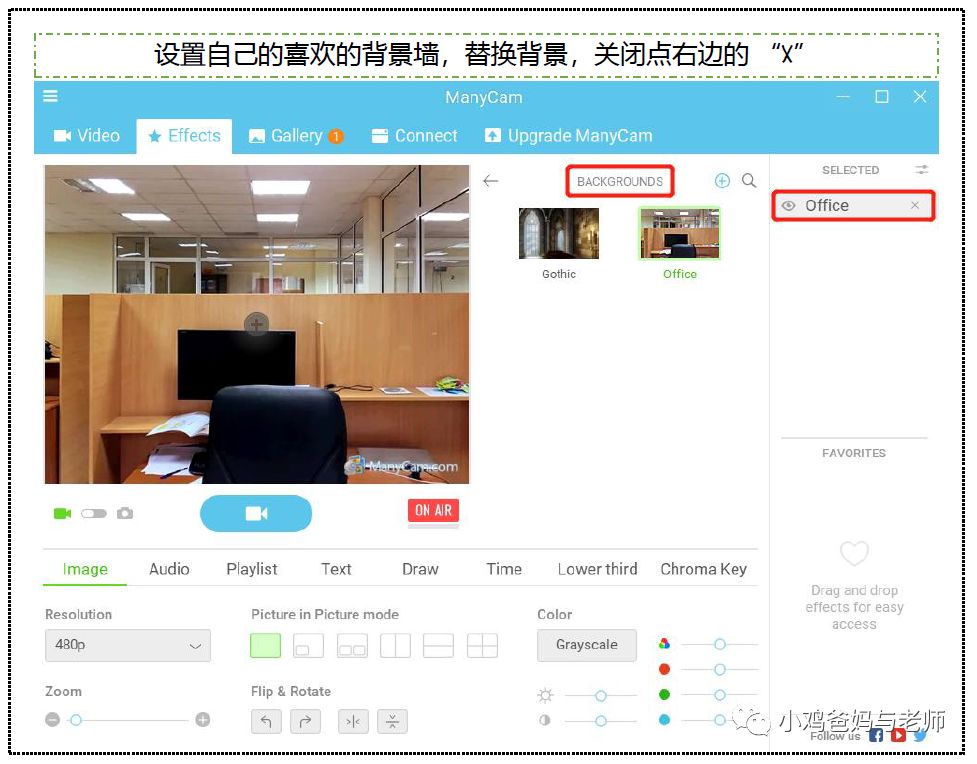Screen dimensions: 977x764
Task: Zoom in with the plus icon
Action: pos(203,720)
